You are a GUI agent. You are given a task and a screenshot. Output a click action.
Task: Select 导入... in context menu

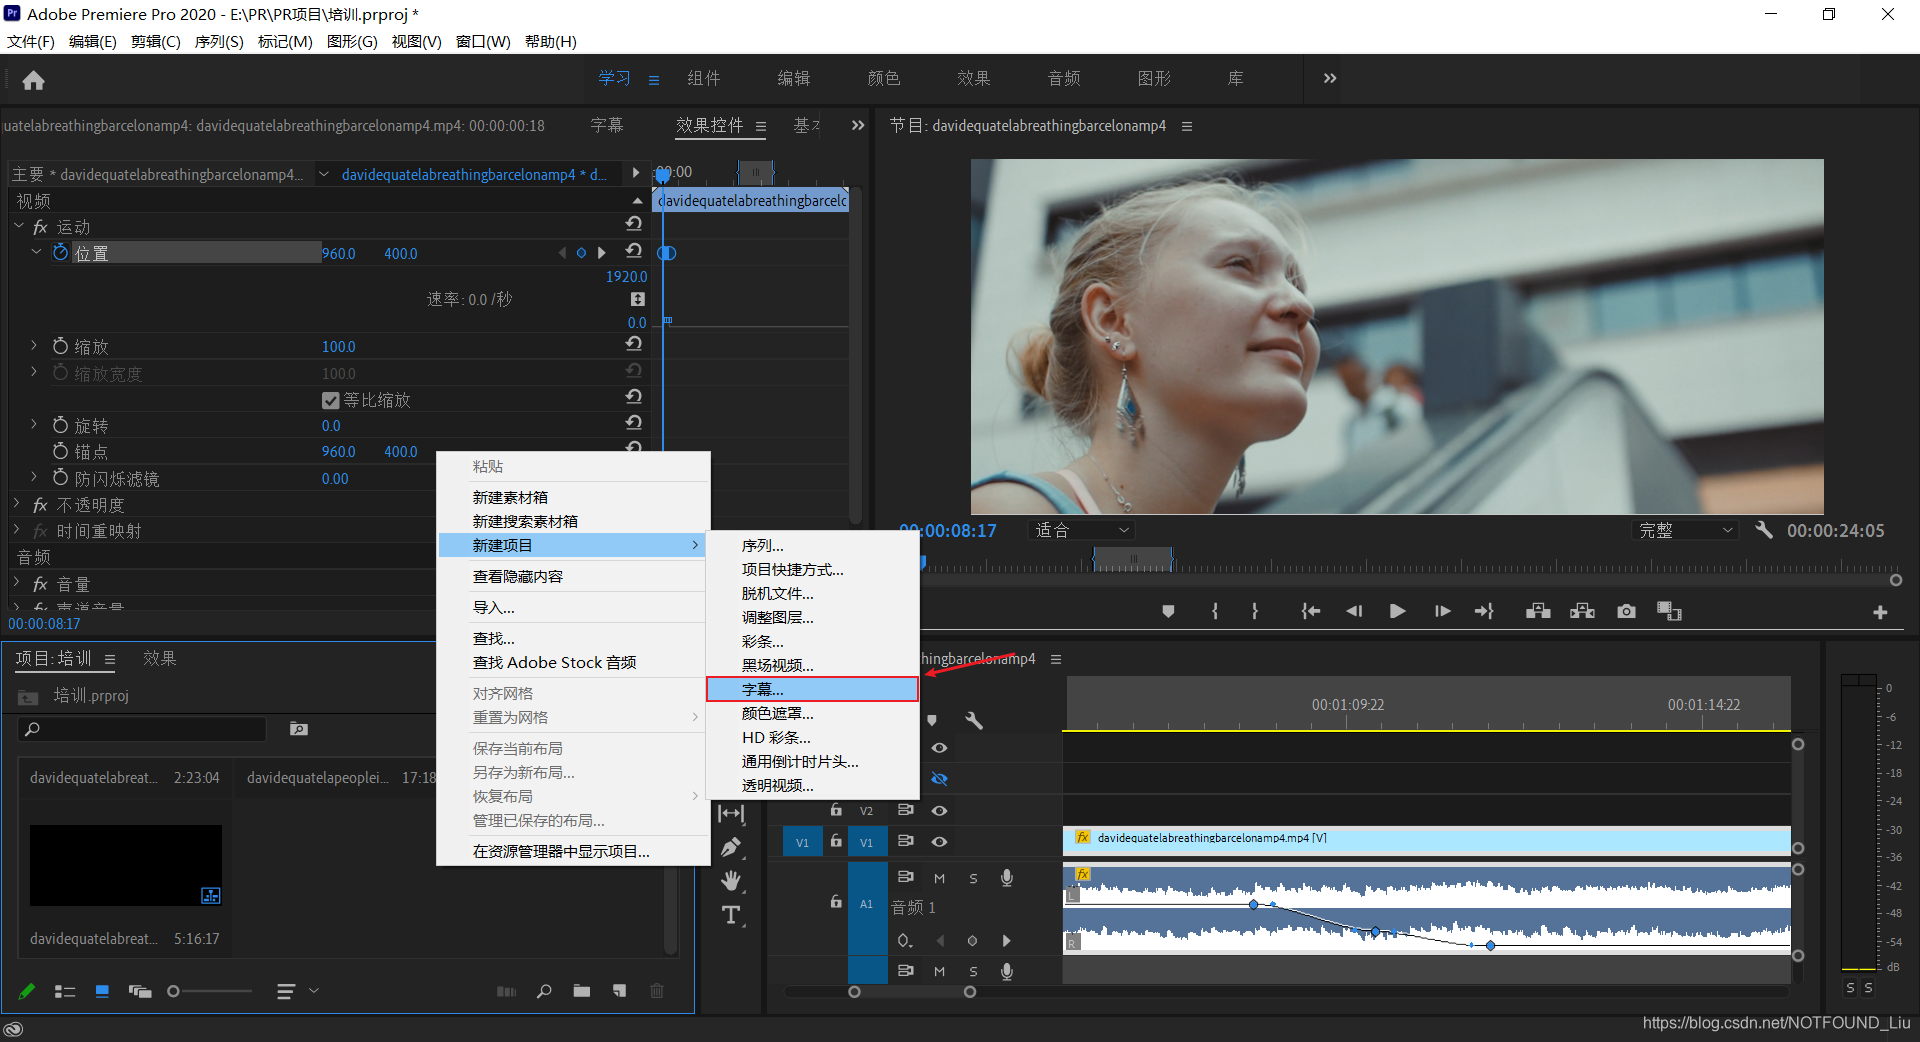pos(573,607)
